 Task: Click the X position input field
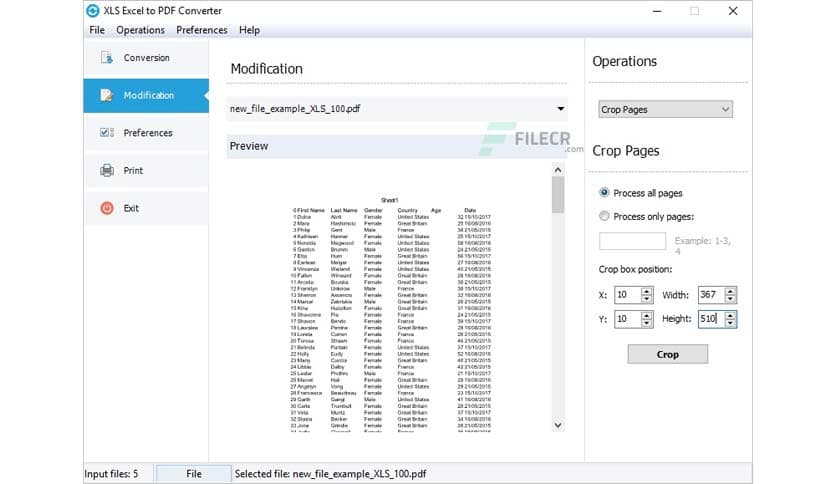click(x=628, y=295)
